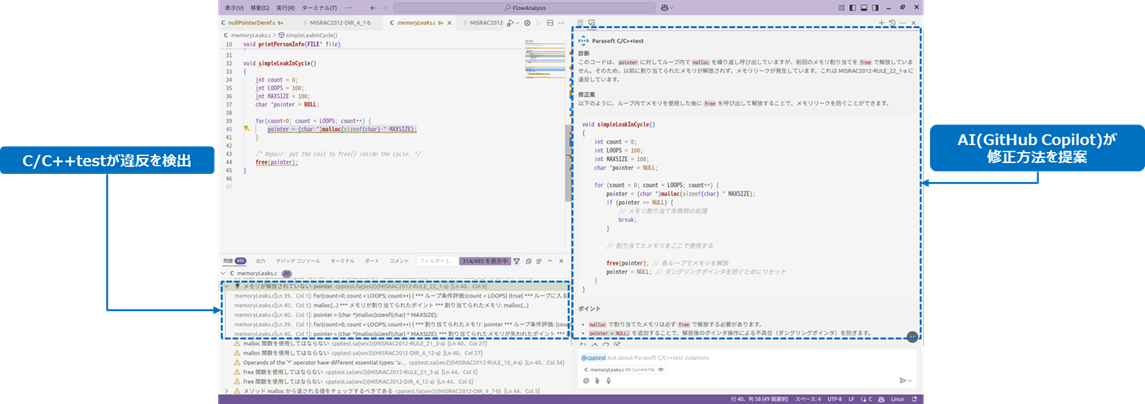Click UTF-8 encoding in the status bar
This screenshot has height=404, width=1145.
coord(835,399)
